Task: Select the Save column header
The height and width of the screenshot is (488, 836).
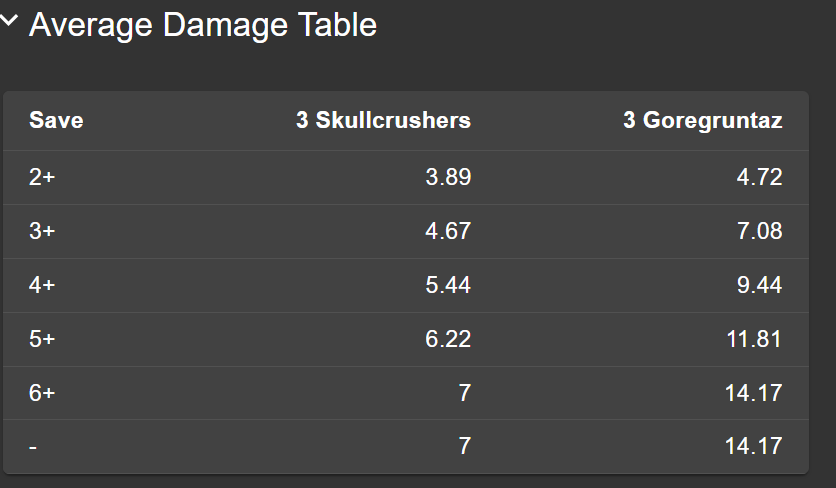Action: 56,121
